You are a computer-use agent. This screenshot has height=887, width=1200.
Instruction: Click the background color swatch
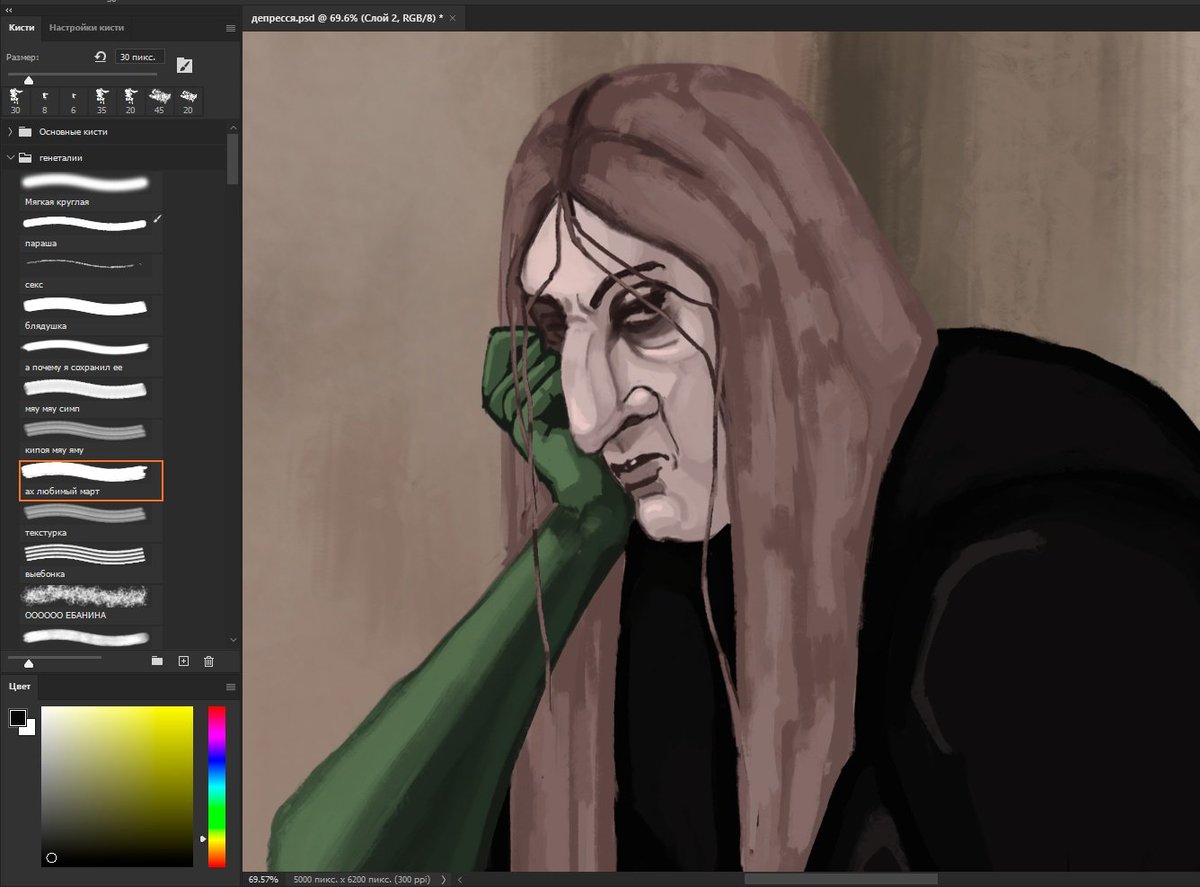pyautogui.click(x=28, y=728)
